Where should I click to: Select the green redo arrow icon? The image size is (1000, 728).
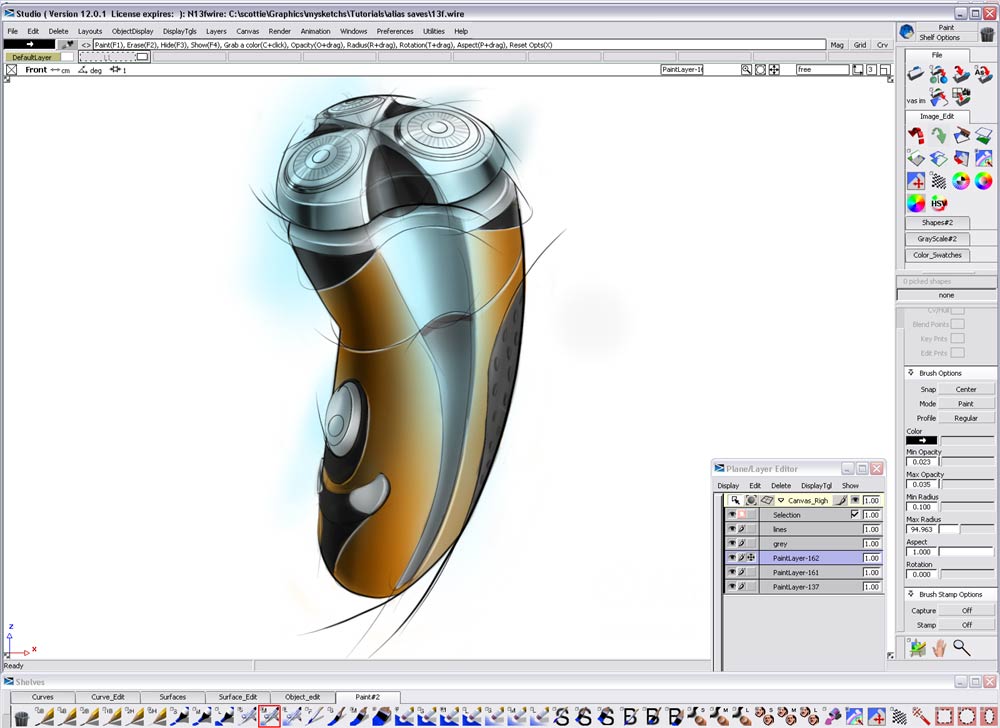937,135
